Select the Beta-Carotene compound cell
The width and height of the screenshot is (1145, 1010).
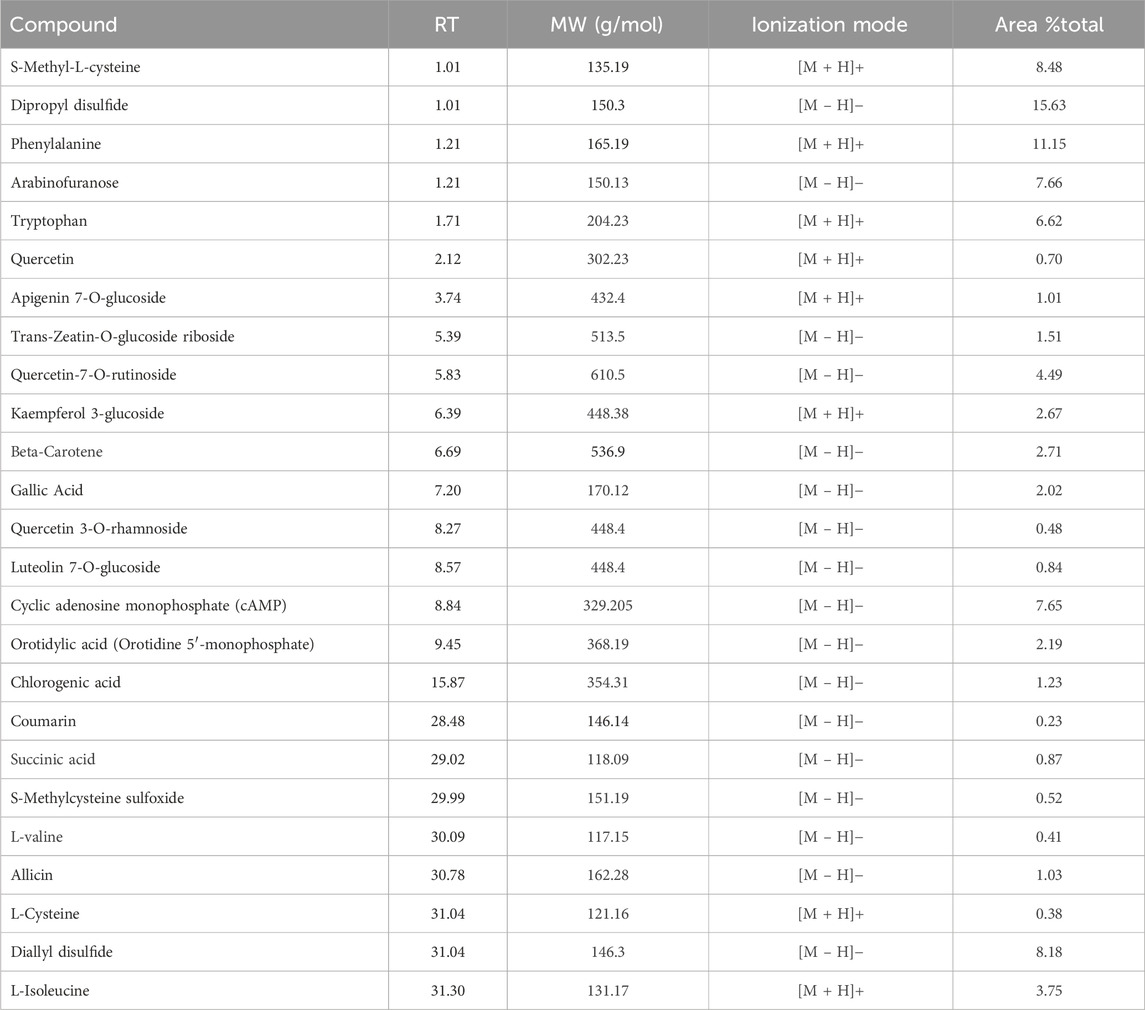[x=58, y=452]
